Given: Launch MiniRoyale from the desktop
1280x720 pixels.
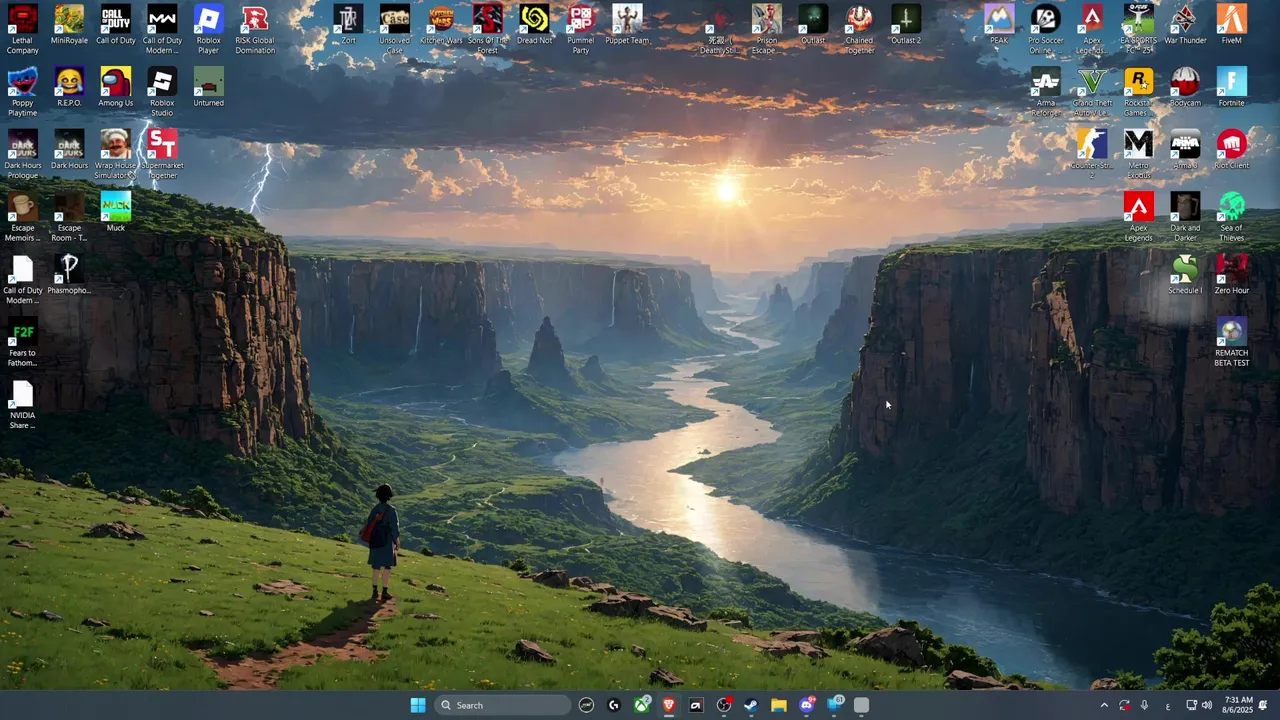Looking at the screenshot, I should click(69, 25).
